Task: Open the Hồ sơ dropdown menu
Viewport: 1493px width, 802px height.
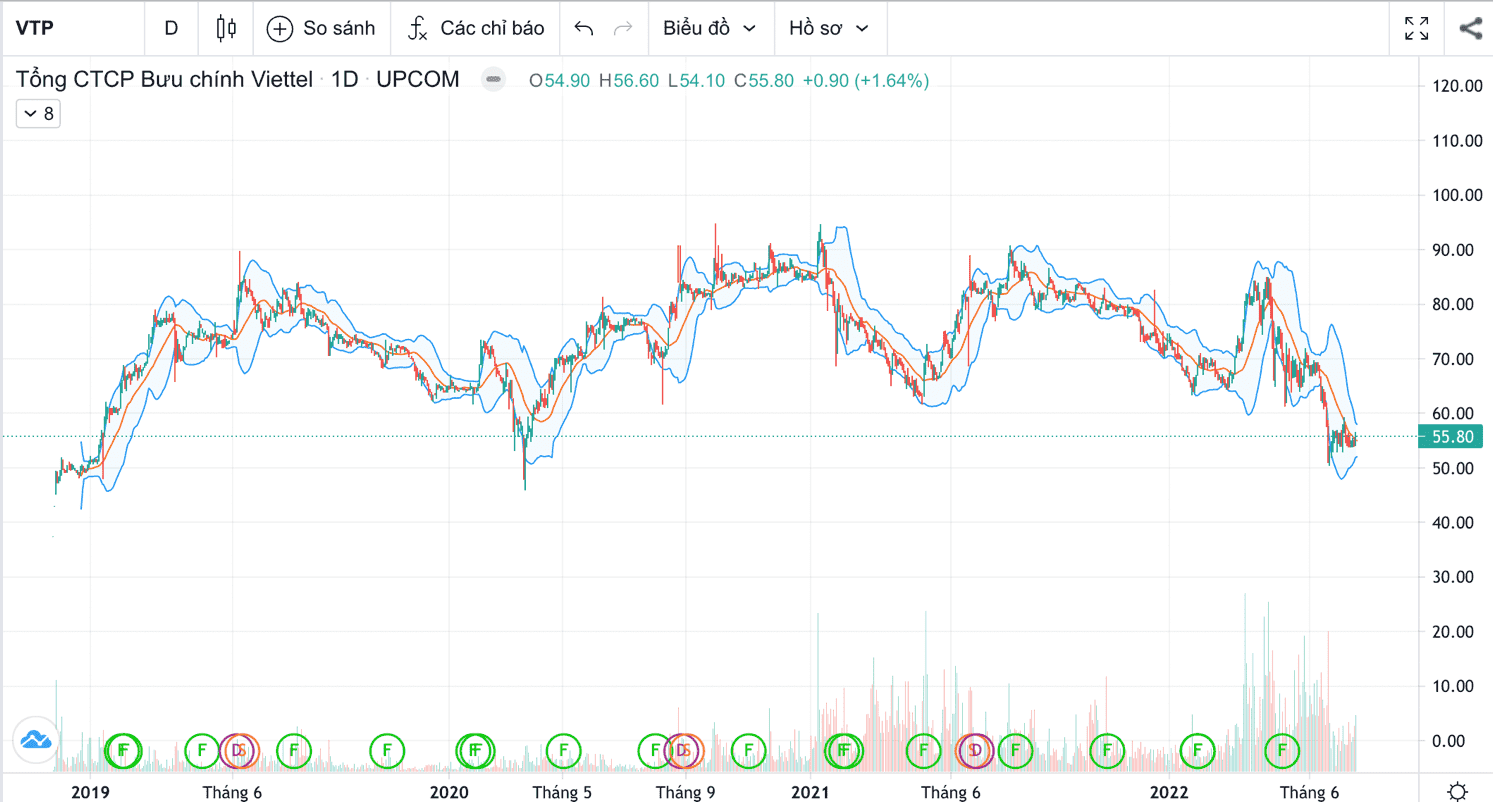Action: [829, 28]
